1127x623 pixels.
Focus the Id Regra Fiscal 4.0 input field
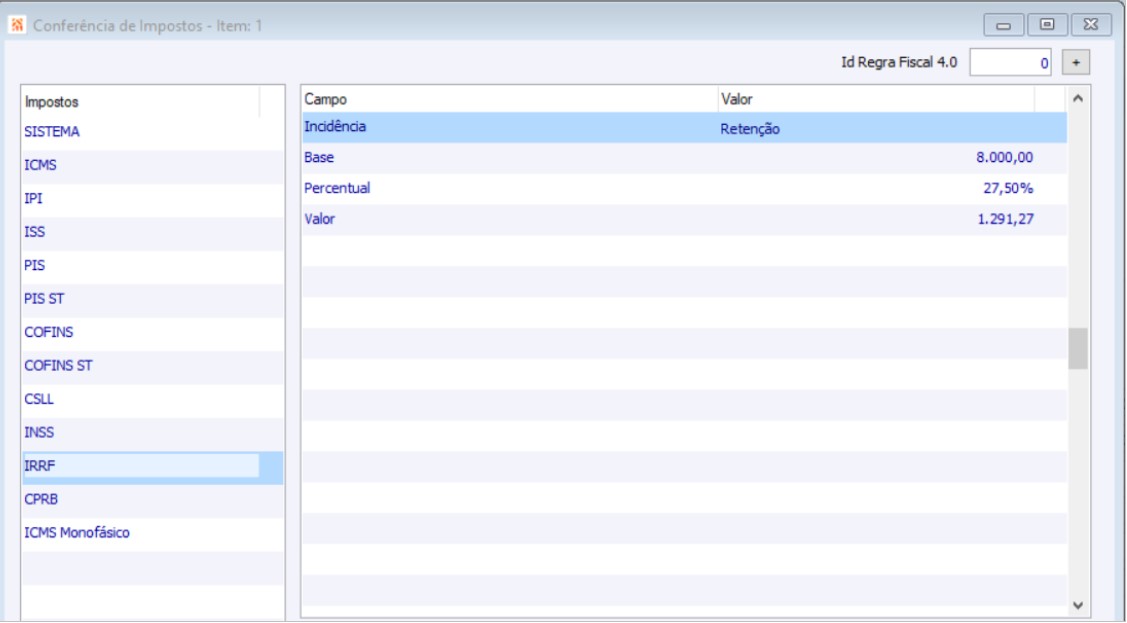(1010, 63)
